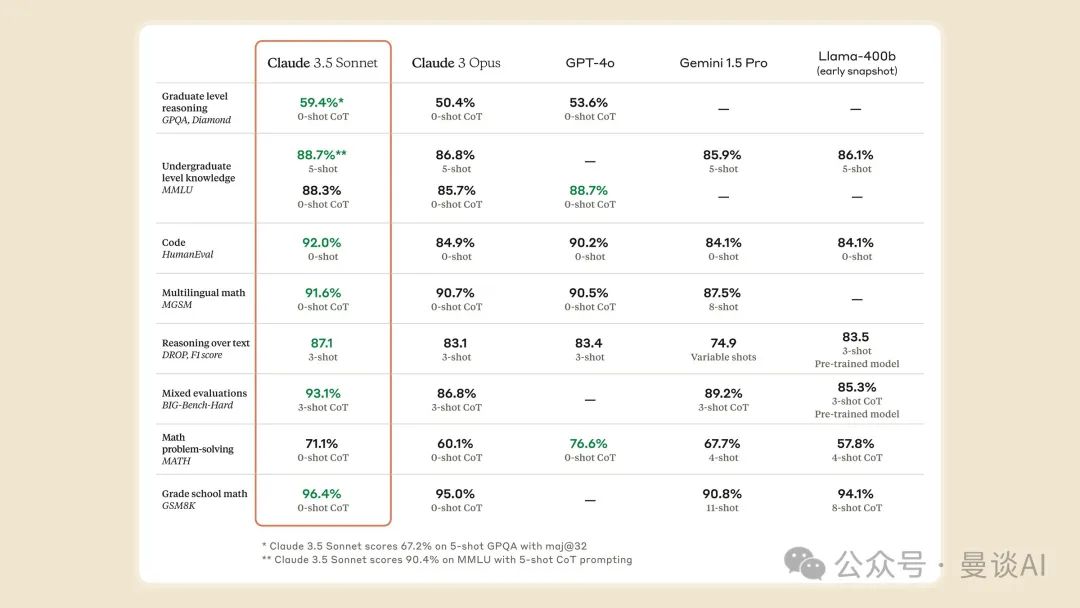Select the Claude 3 Opus column header
Image resolution: width=1080 pixels, height=608 pixels.
[456, 63]
